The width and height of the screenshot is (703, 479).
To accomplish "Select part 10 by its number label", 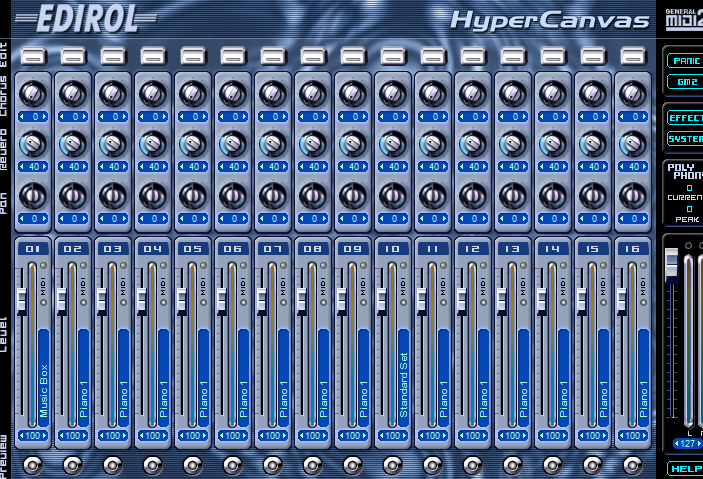I will pyautogui.click(x=392, y=248).
